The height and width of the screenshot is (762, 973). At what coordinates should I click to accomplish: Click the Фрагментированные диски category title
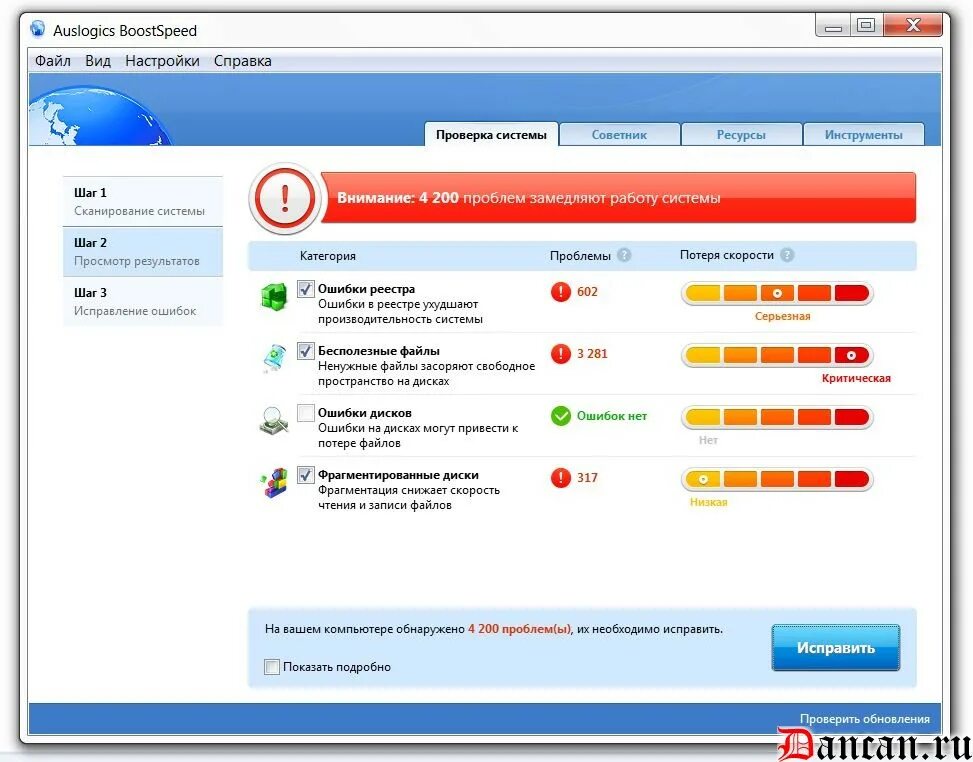[398, 475]
